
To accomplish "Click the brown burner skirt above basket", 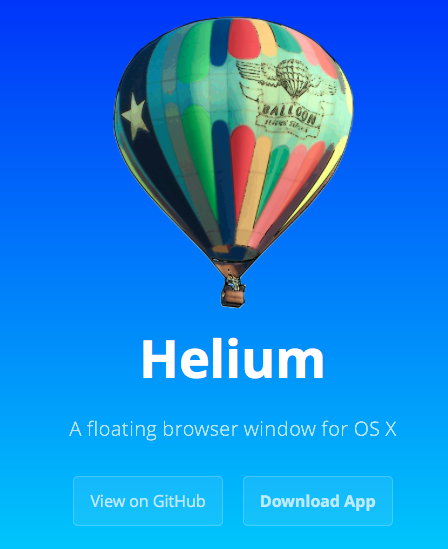I will click(232, 268).
